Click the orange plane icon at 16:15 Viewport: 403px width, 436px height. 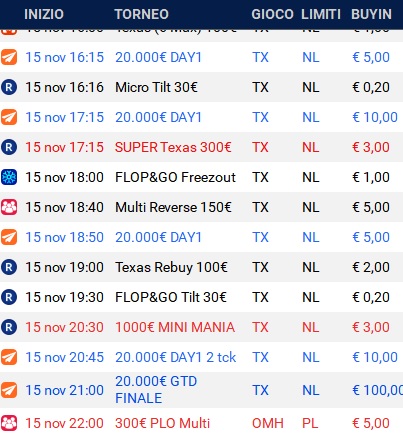tap(9, 57)
